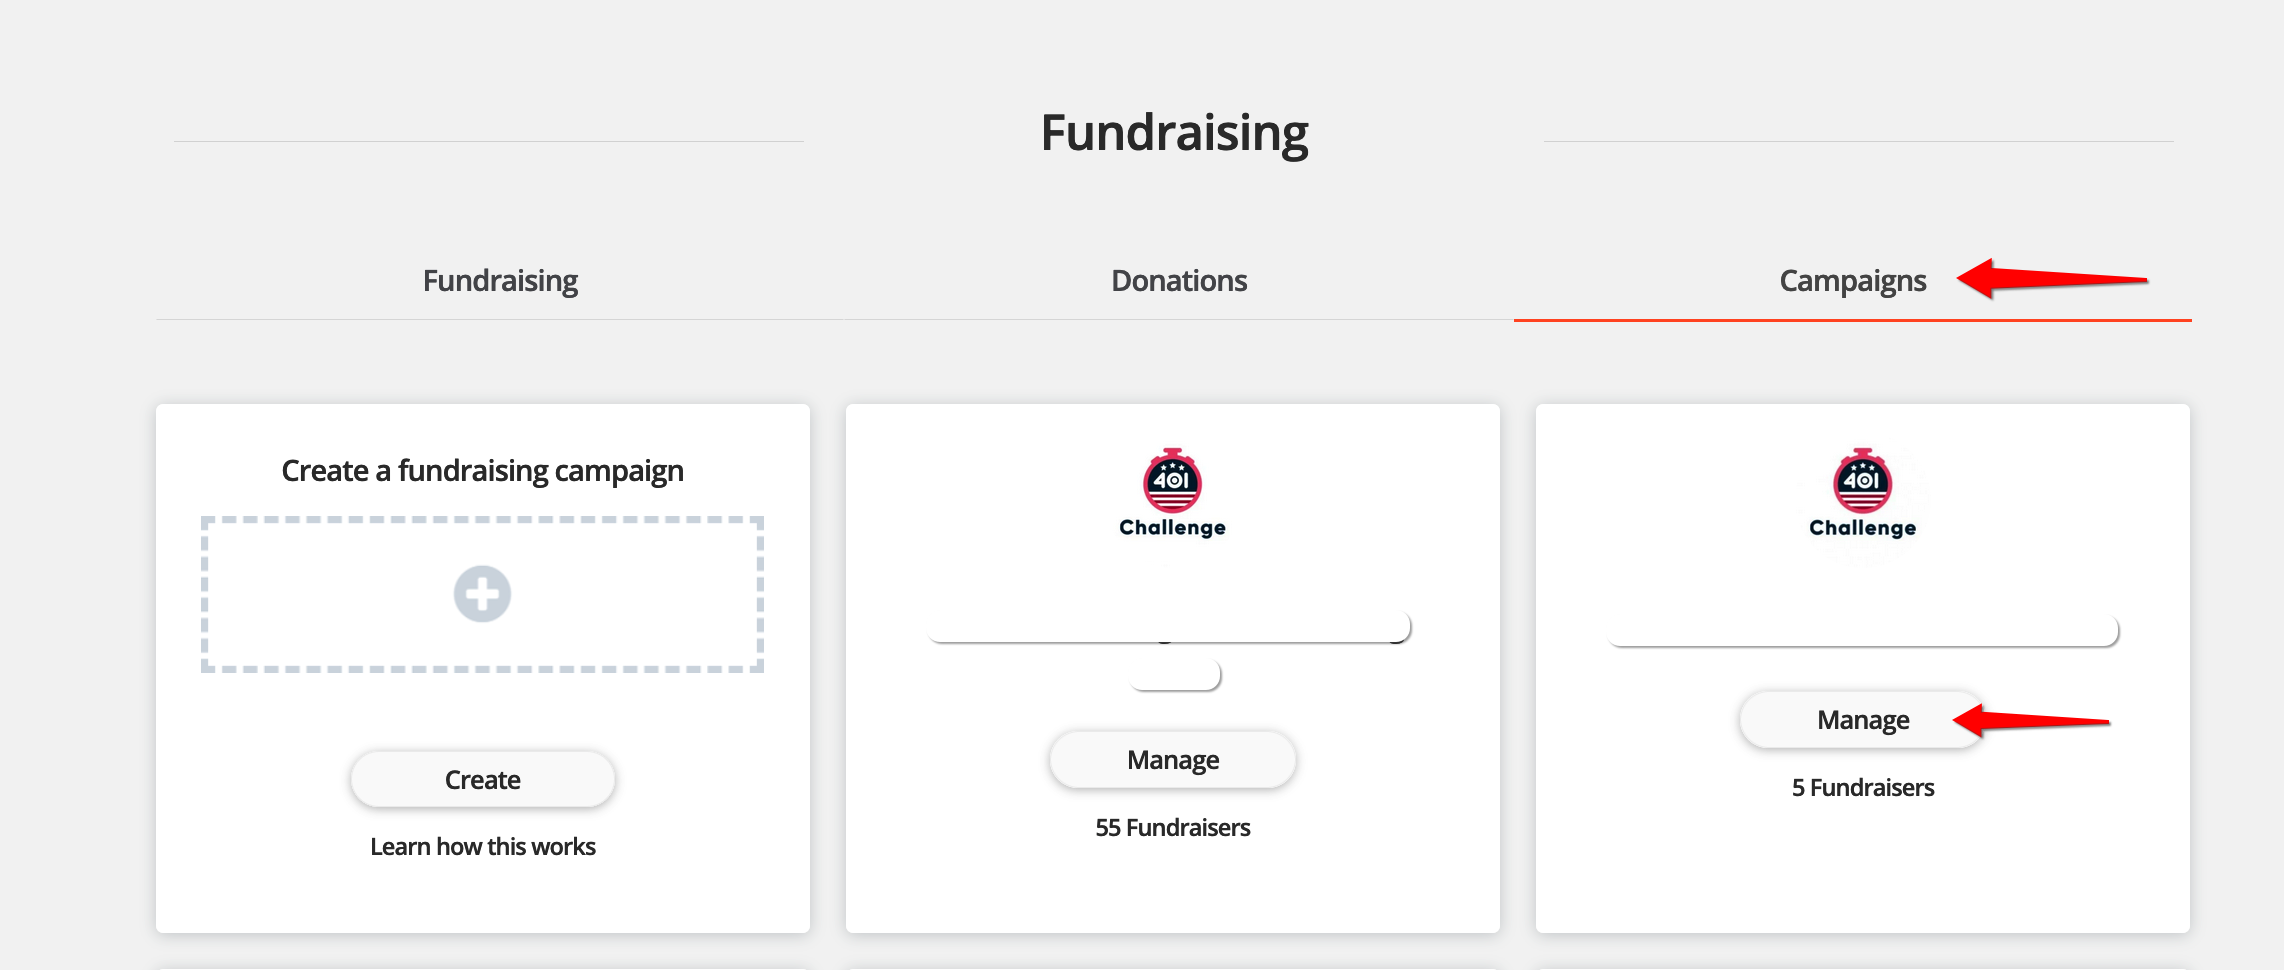Image resolution: width=2284 pixels, height=970 pixels.
Task: Click the 55 Fundraisers count
Action: point(1172,828)
